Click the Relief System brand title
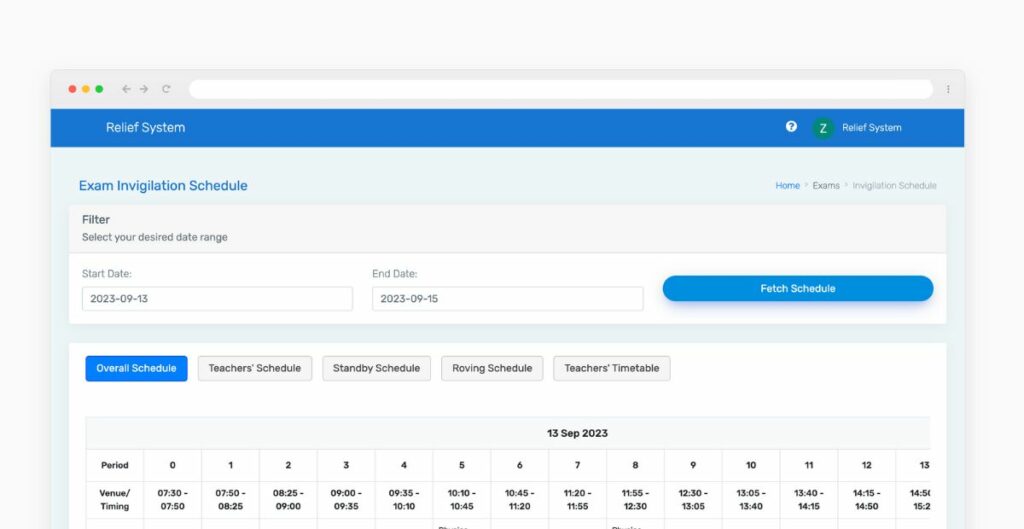The image size is (1024, 529). tap(145, 128)
